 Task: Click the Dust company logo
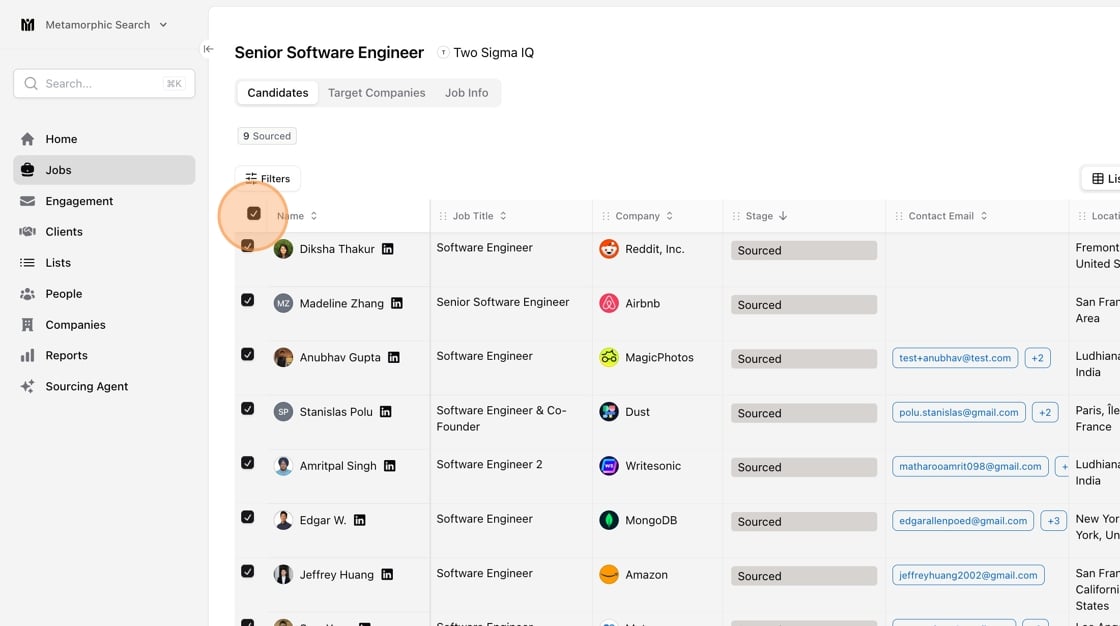coord(609,412)
